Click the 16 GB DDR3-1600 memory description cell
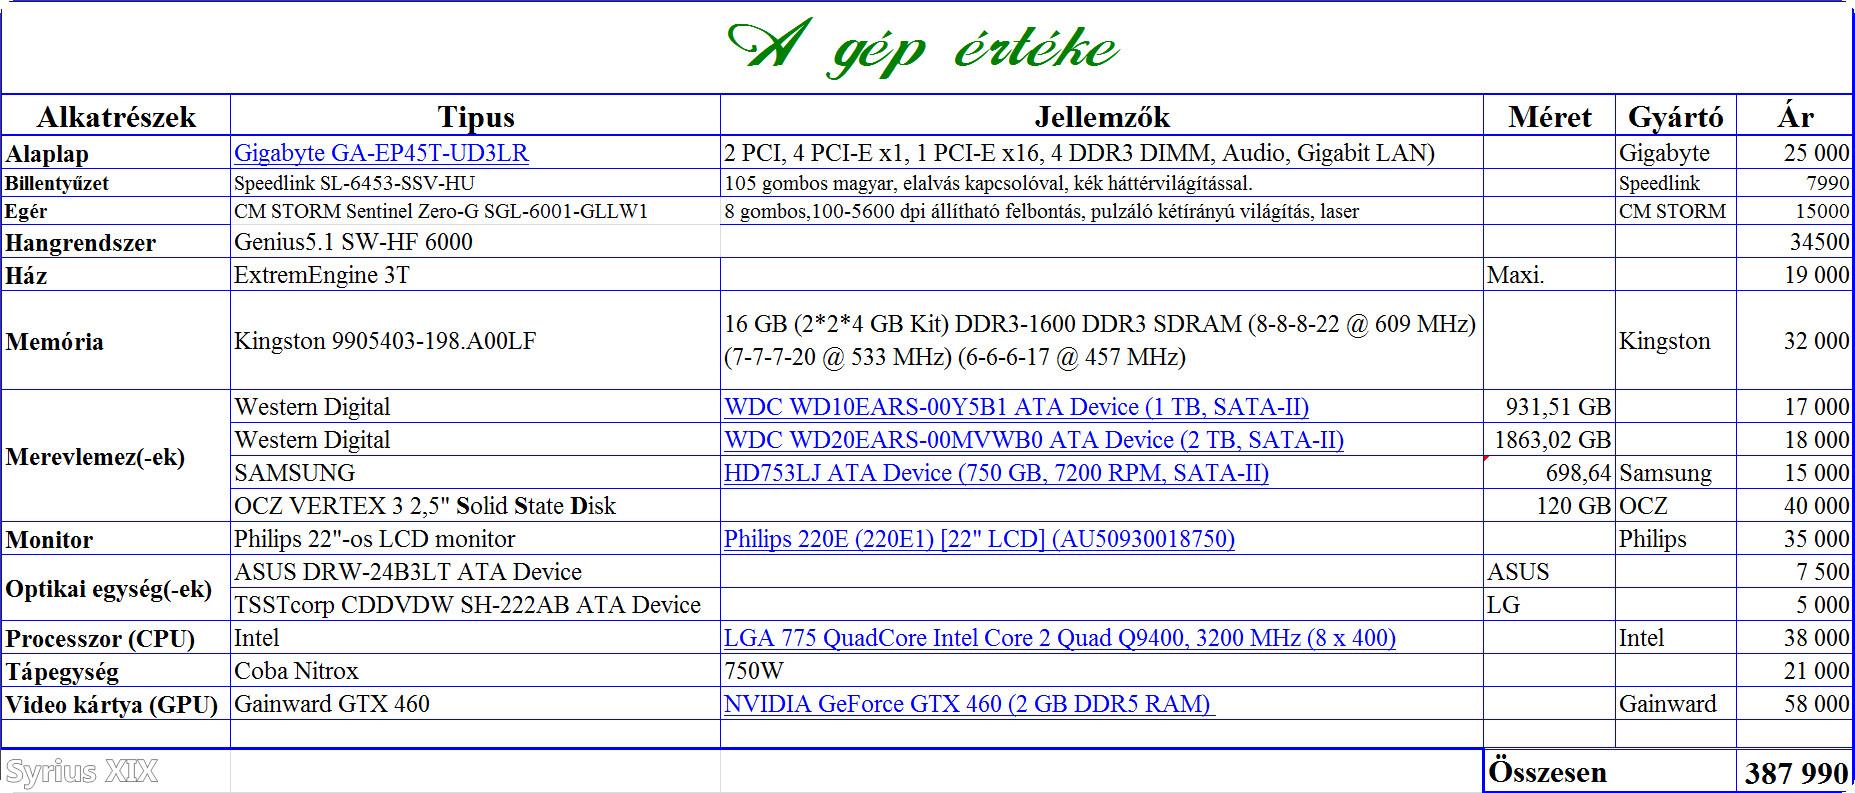 pos(1100,340)
